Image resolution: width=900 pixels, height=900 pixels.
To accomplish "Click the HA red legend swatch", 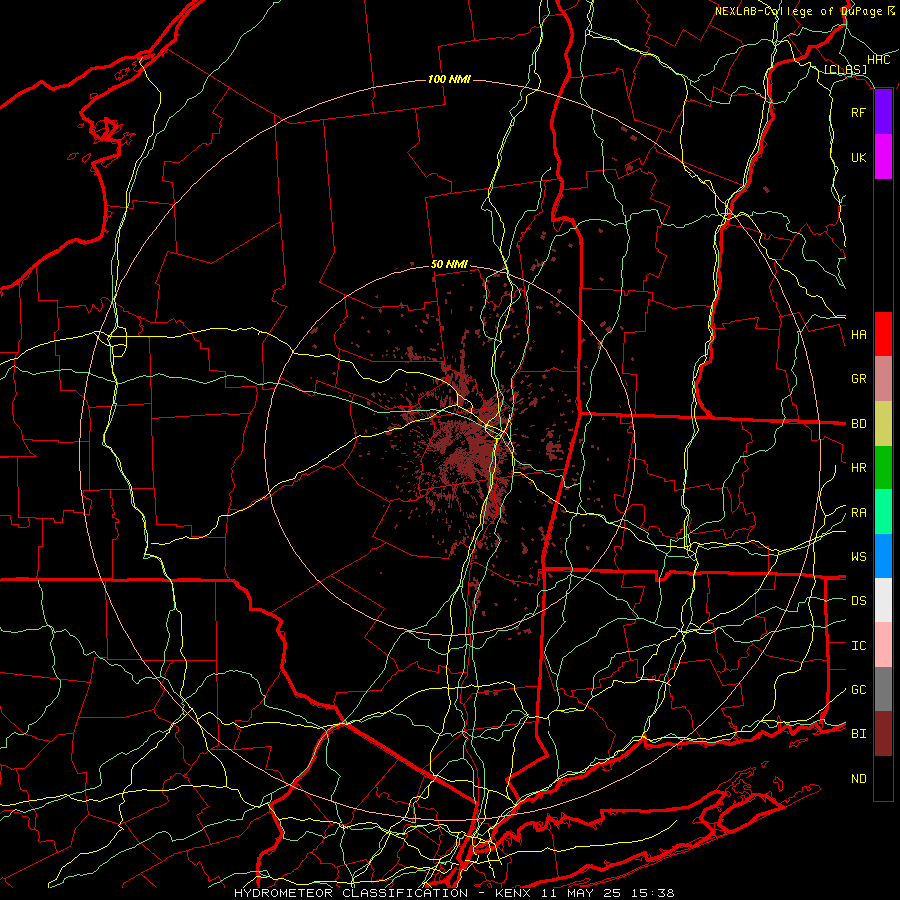I will point(883,334).
